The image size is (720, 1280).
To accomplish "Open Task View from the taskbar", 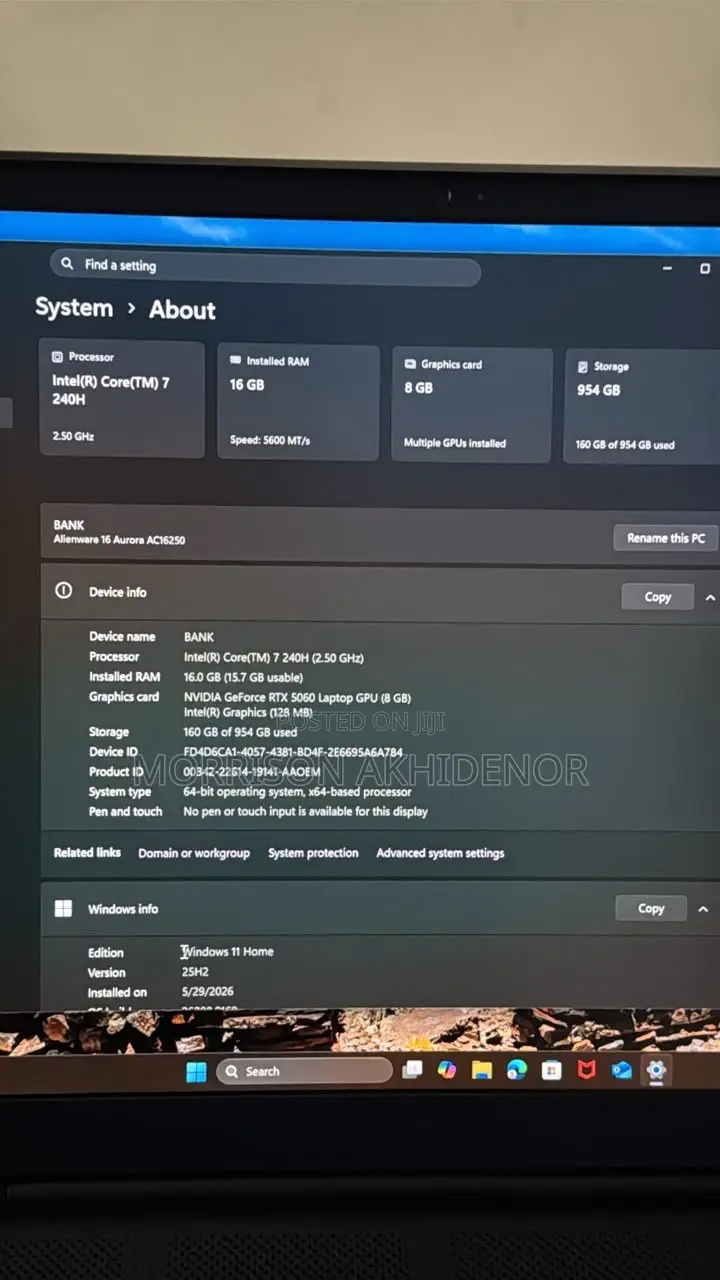I will [412, 1070].
